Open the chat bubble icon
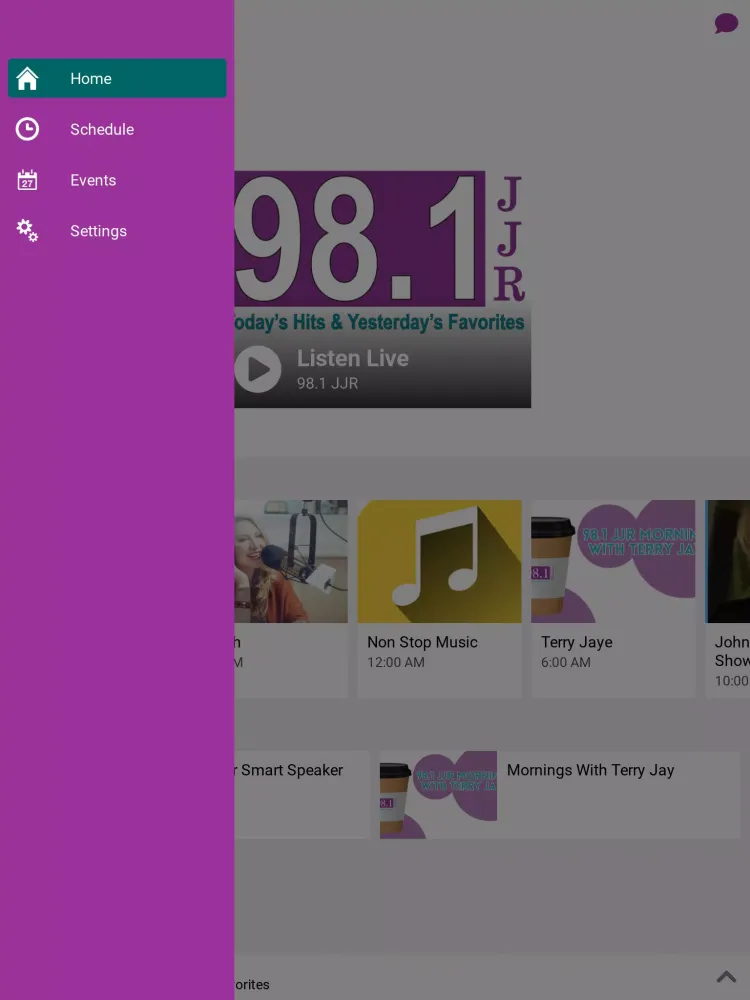 coord(726,24)
